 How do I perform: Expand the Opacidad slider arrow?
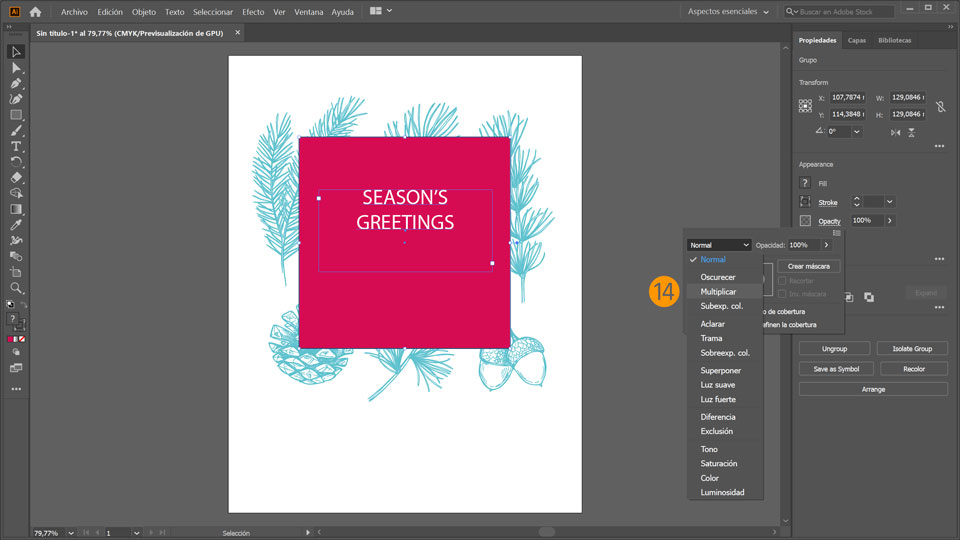(826, 245)
